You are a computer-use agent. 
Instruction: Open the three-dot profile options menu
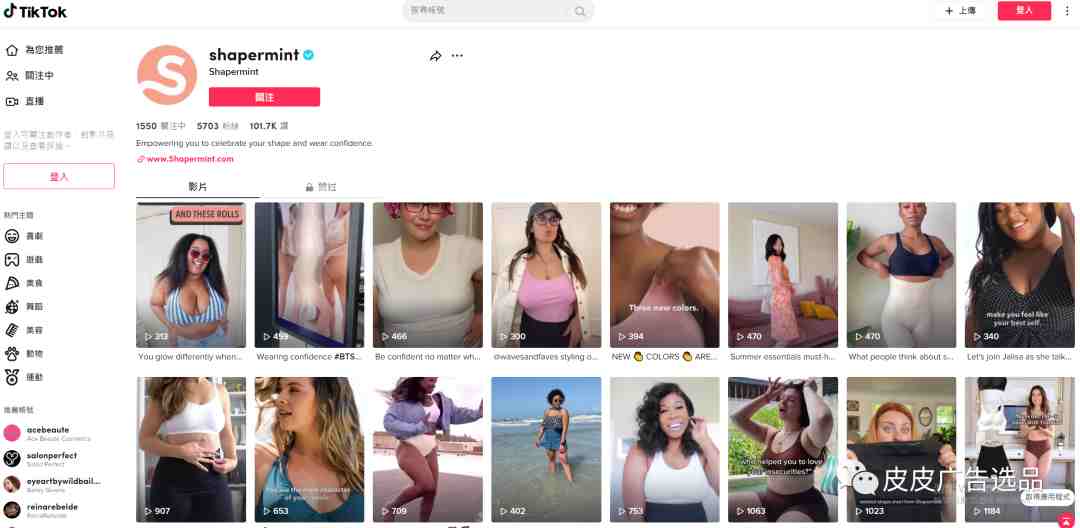[x=457, y=56]
